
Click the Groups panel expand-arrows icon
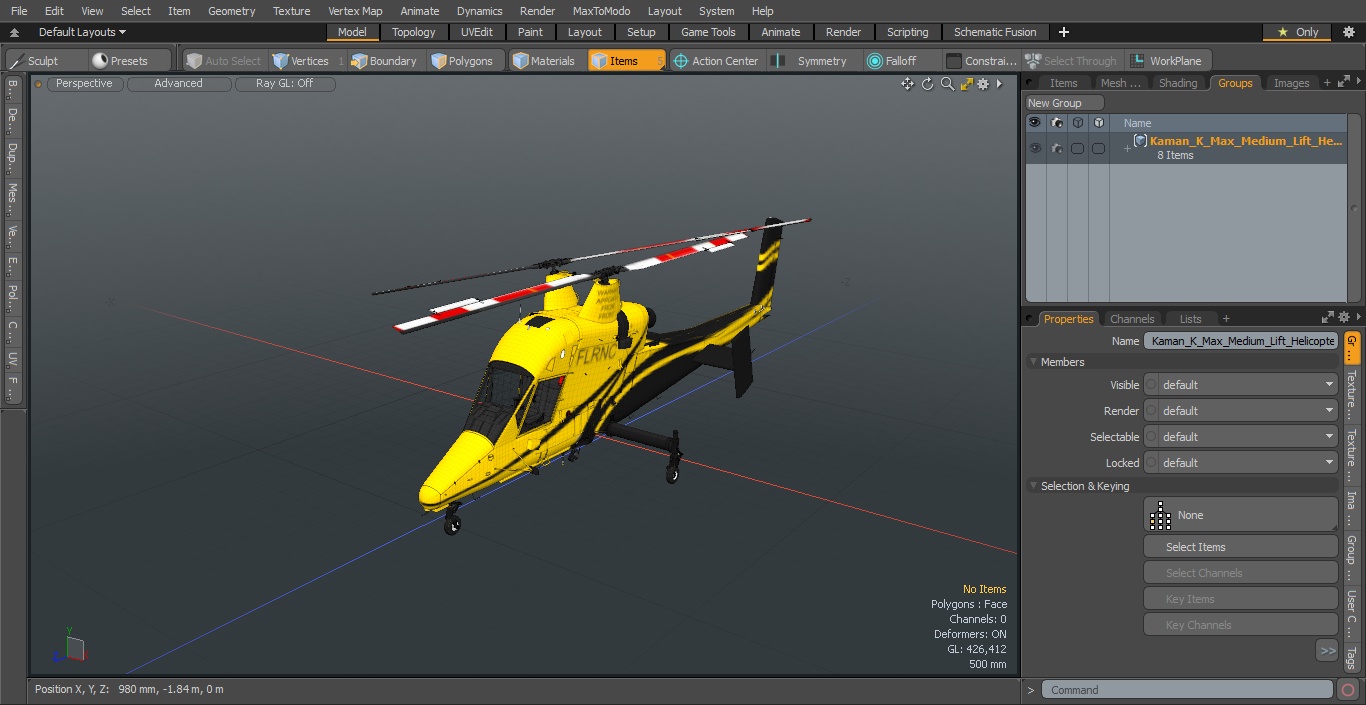1344,83
